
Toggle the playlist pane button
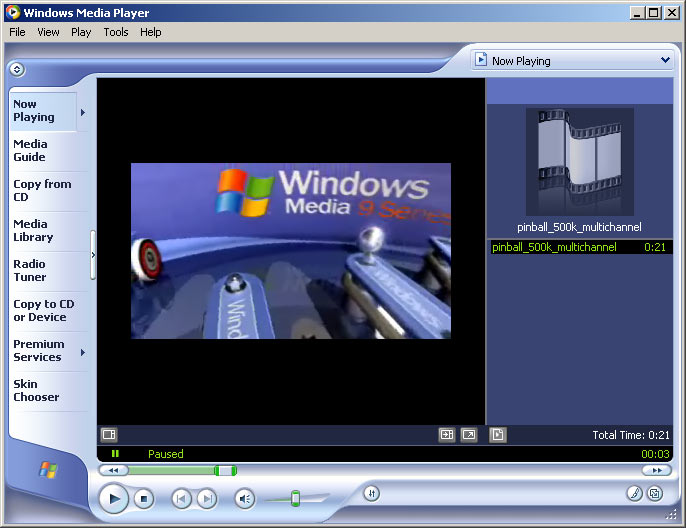(497, 435)
